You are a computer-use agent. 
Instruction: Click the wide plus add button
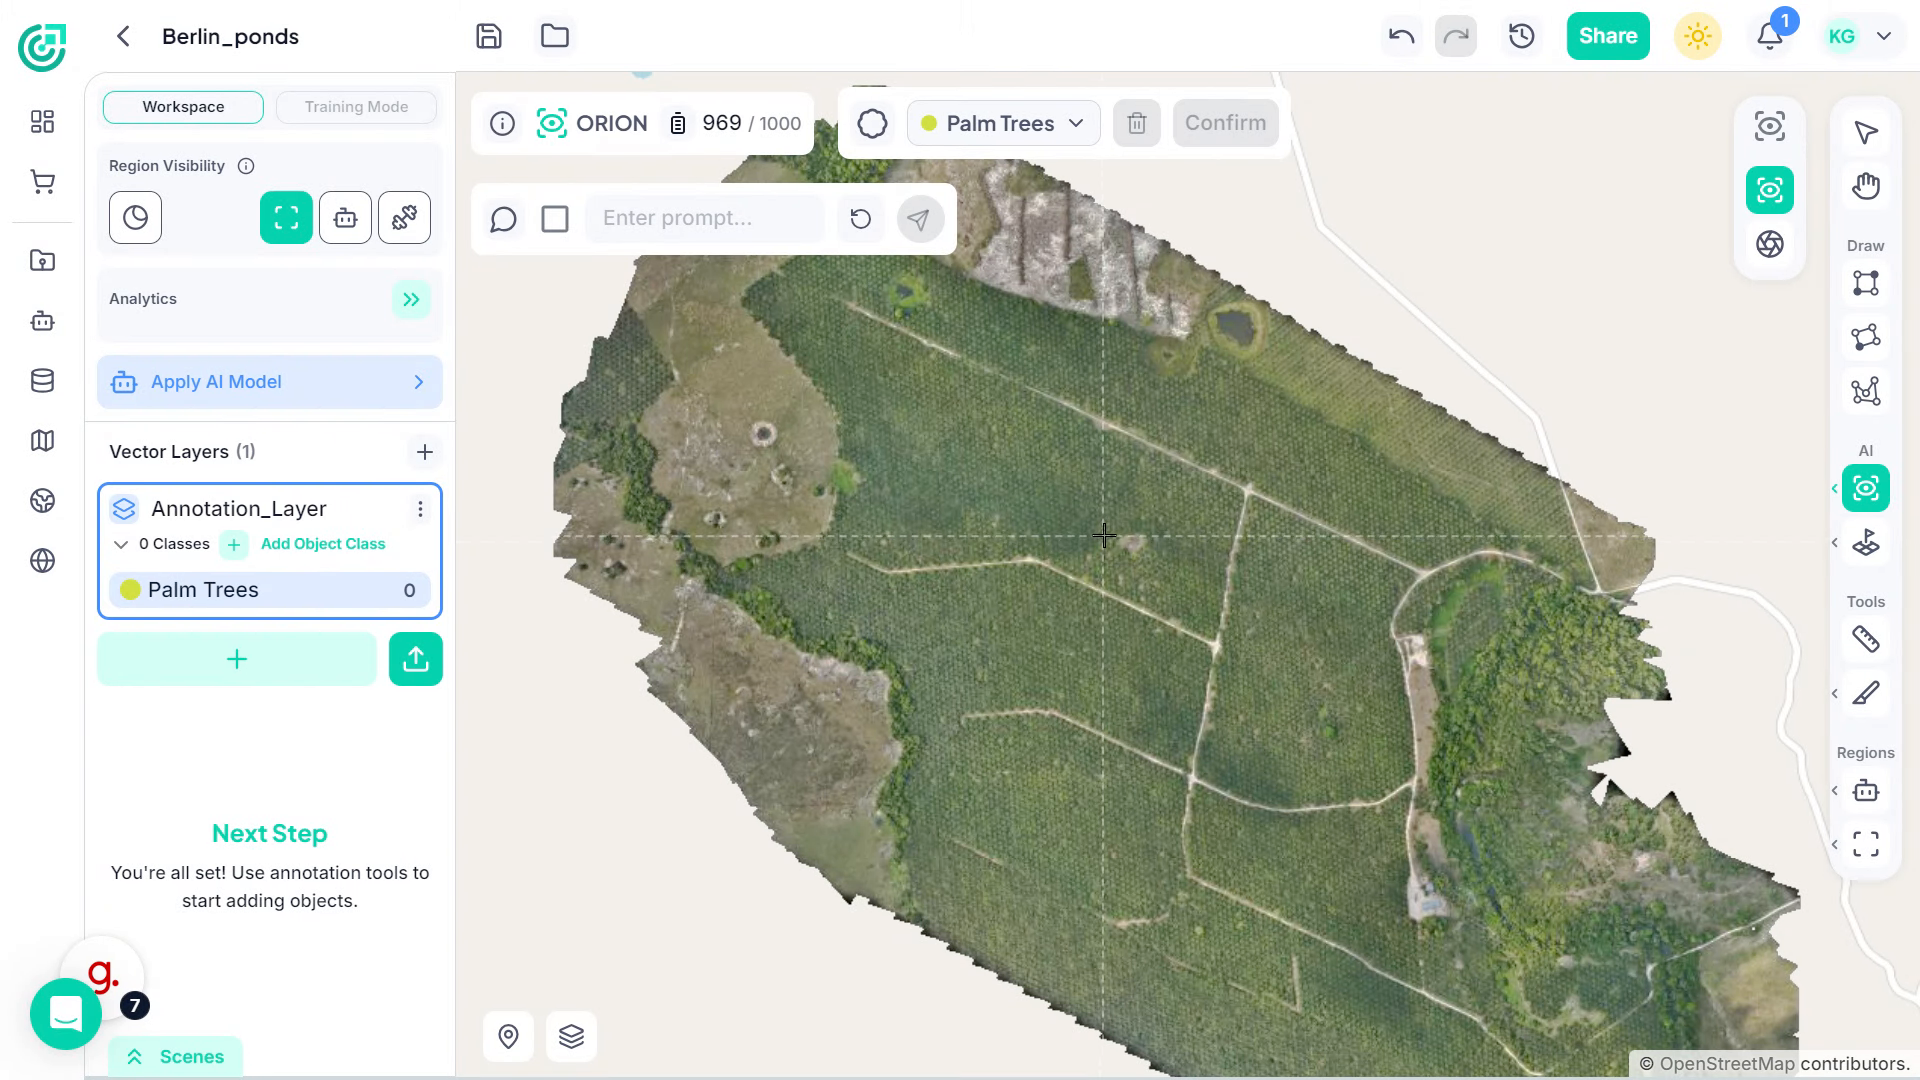click(237, 660)
